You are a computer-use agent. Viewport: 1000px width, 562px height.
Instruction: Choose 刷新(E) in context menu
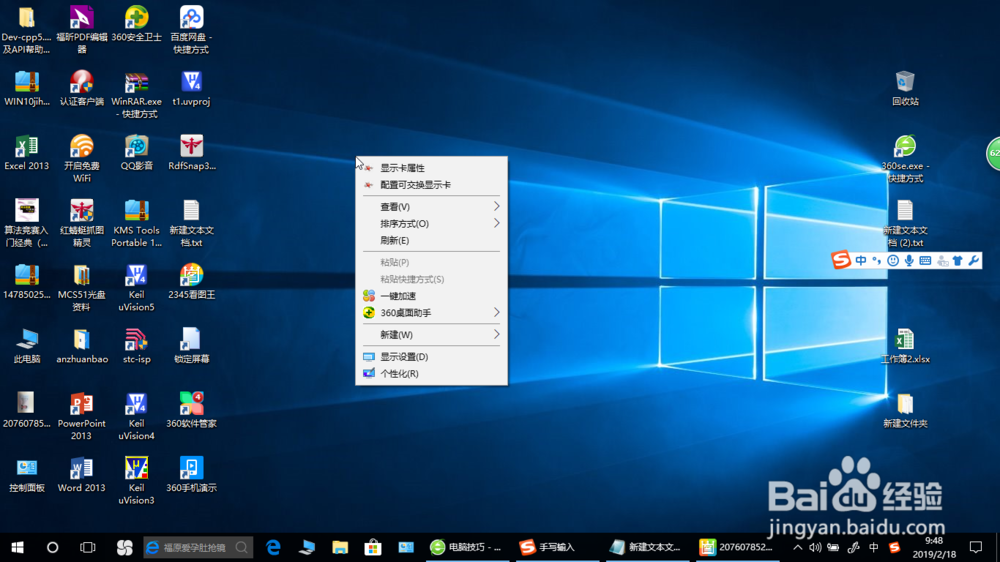[432, 240]
